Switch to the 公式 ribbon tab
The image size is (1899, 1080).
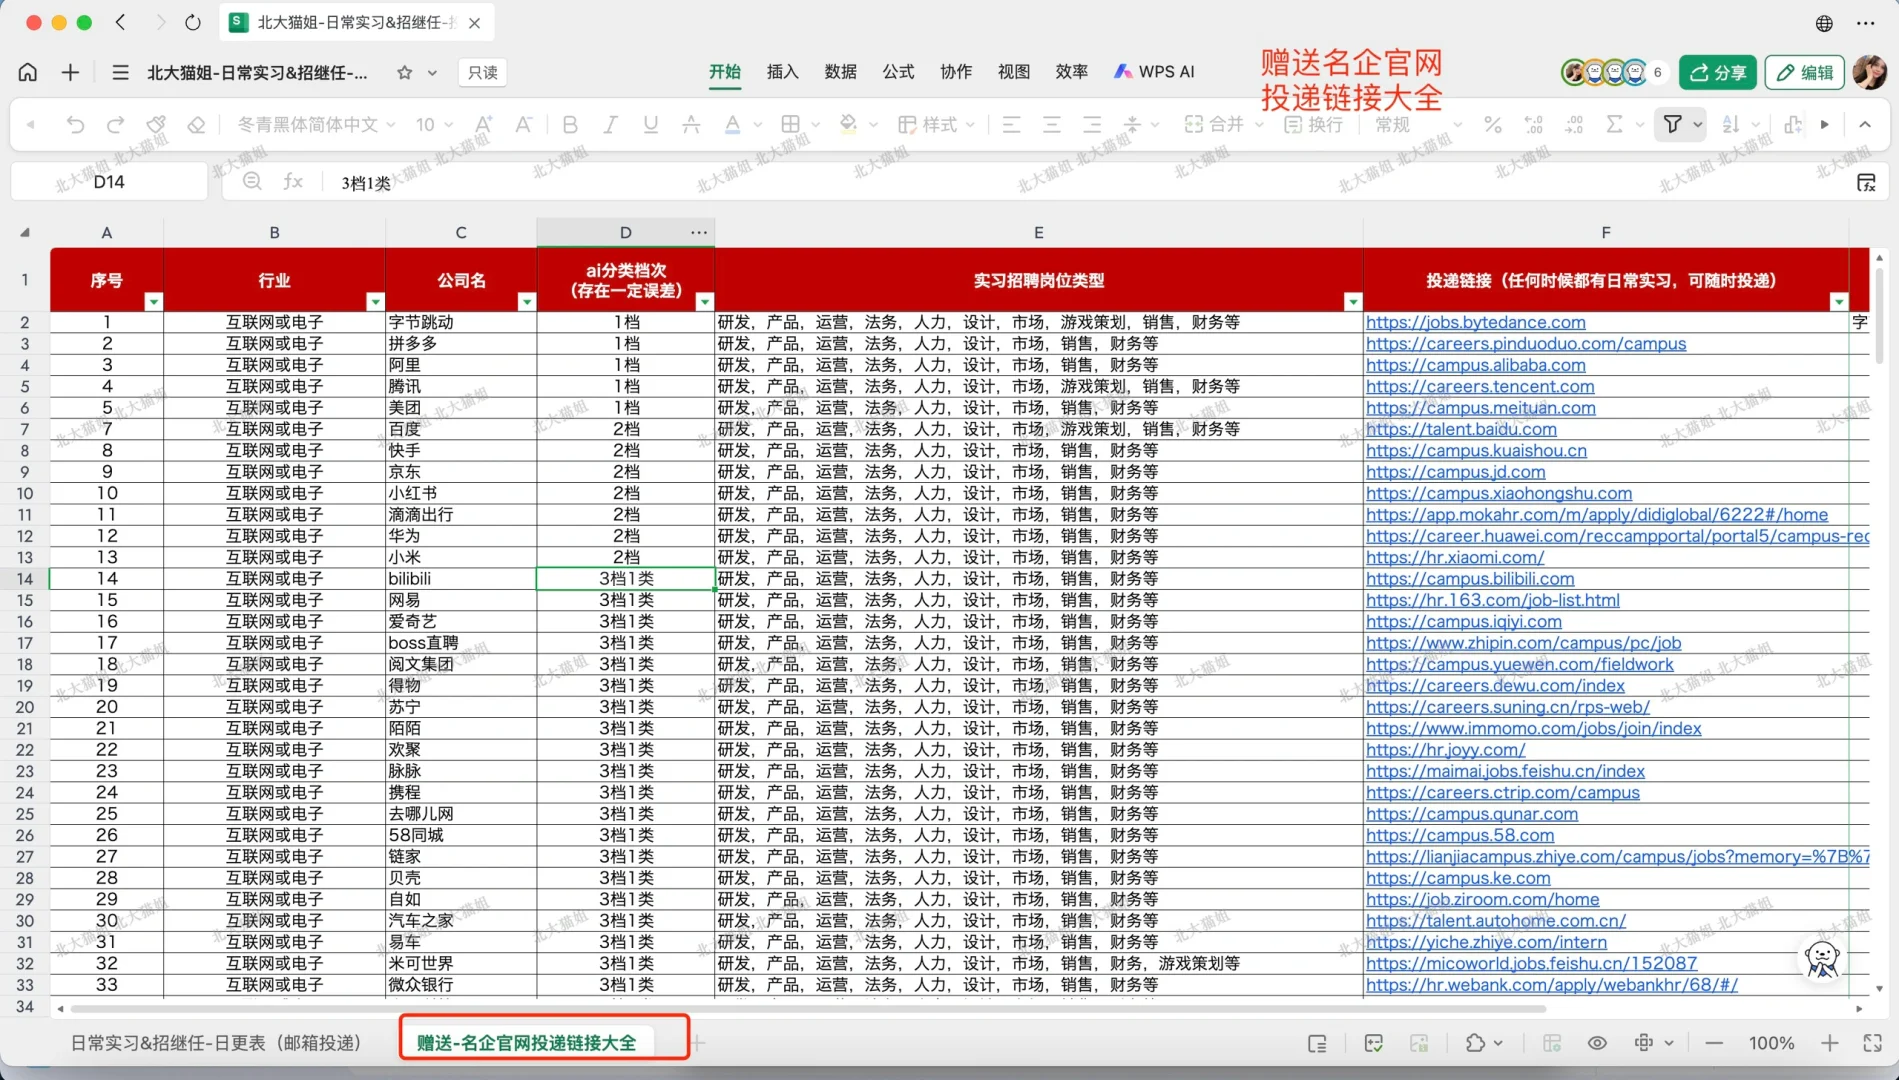click(x=898, y=72)
